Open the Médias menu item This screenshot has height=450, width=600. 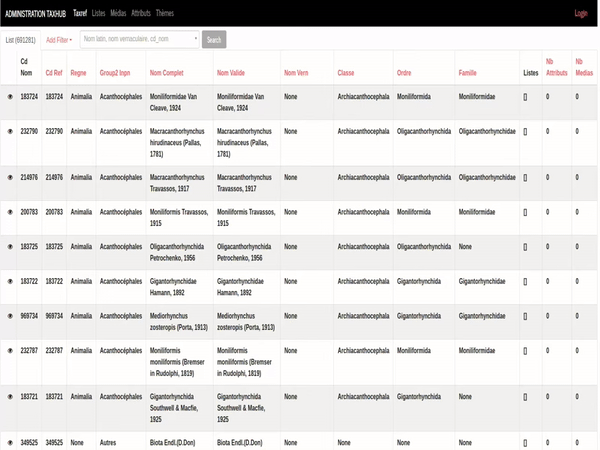pos(118,13)
